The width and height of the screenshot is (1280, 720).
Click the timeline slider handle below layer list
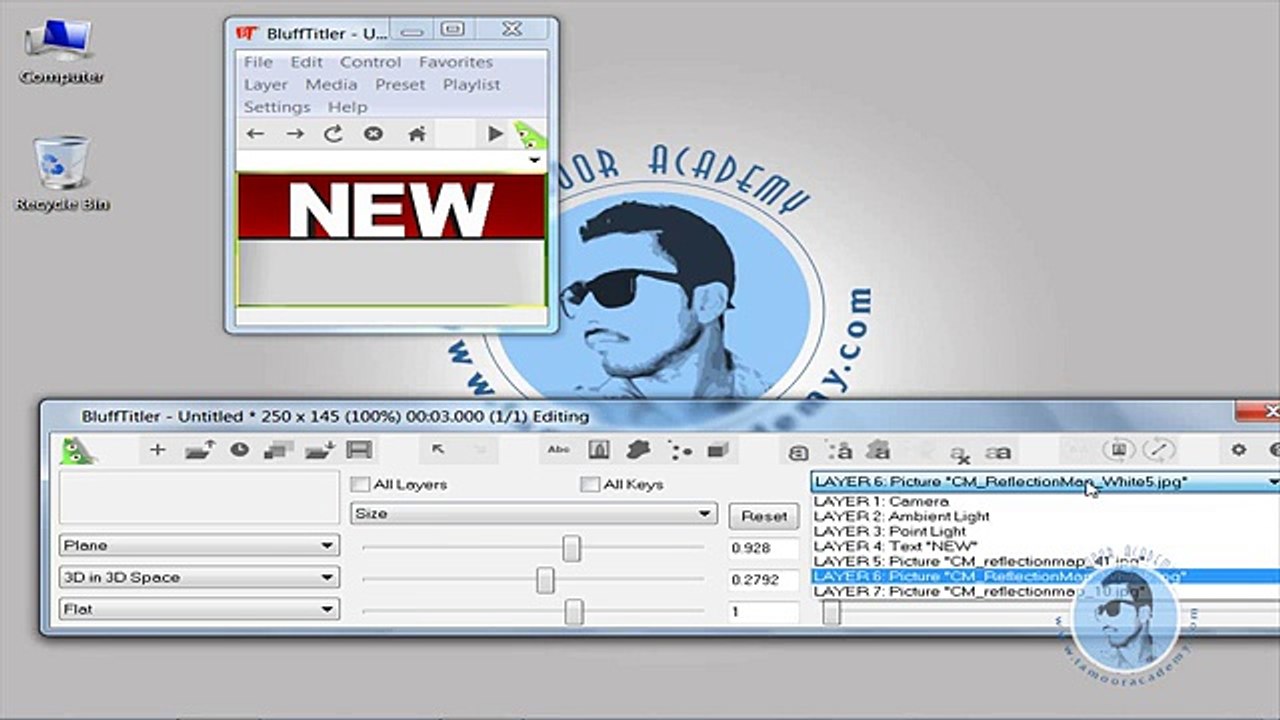pos(831,613)
